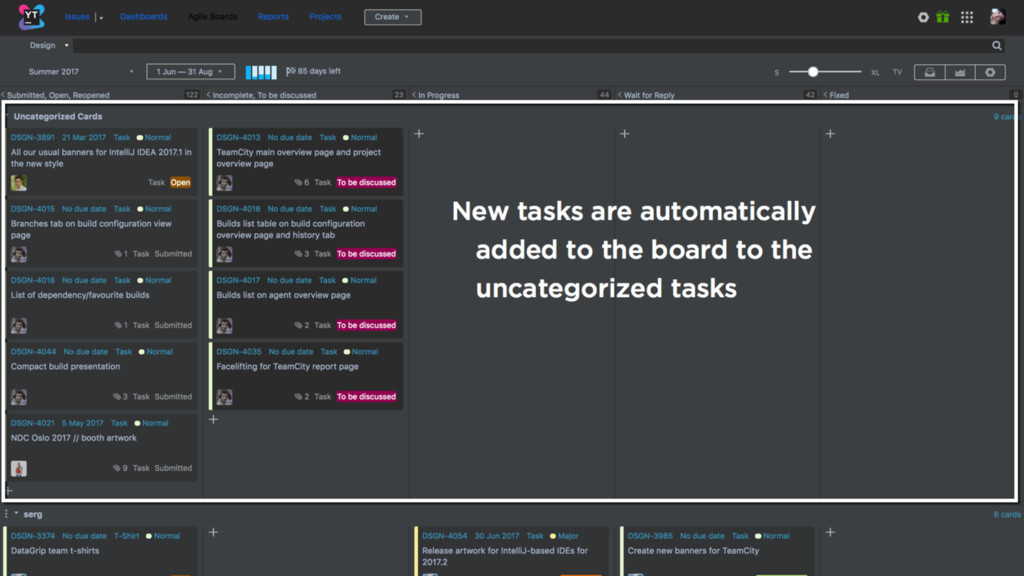Screen dimensions: 1024x576
Task: Open the Design board selector dropdown
Action: pos(49,45)
